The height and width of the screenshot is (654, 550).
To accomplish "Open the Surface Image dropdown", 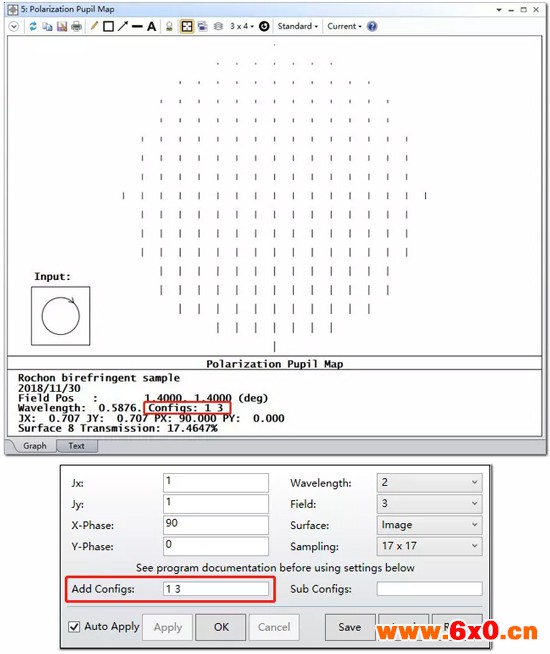I will click(429, 525).
